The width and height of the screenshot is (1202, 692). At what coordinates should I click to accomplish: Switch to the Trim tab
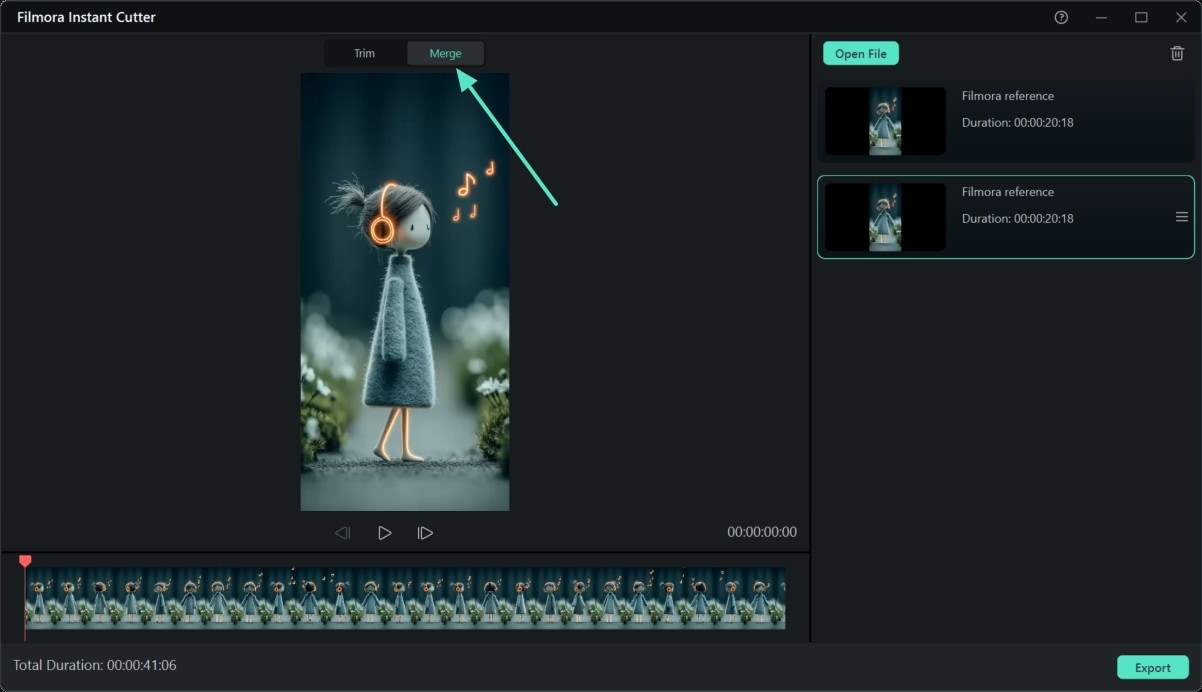[364, 53]
